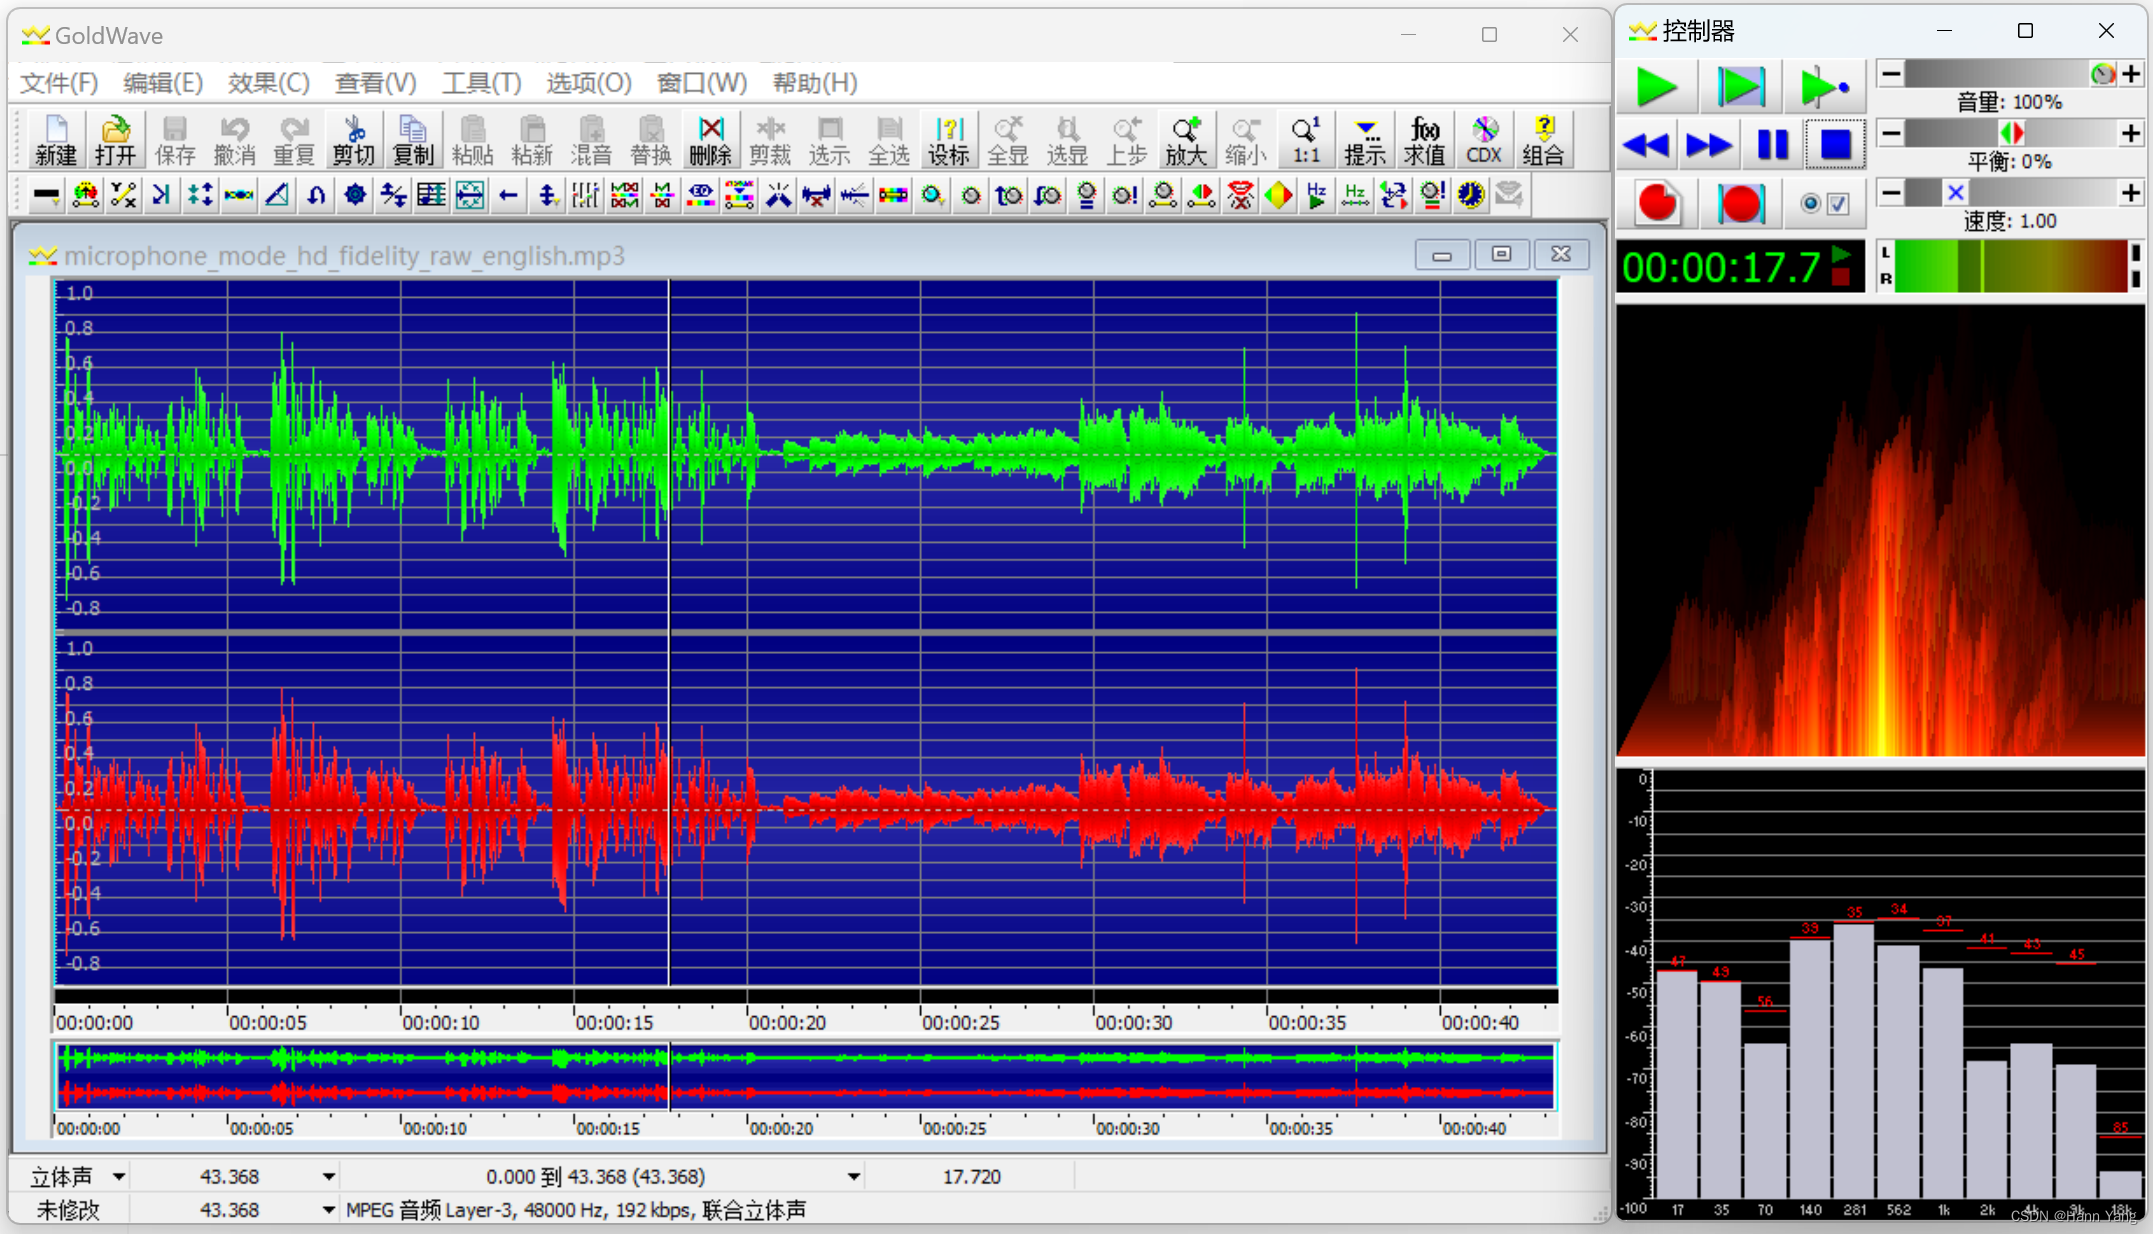The height and width of the screenshot is (1234, 2153).
Task: Open the 查看(V) menu
Action: (x=375, y=83)
